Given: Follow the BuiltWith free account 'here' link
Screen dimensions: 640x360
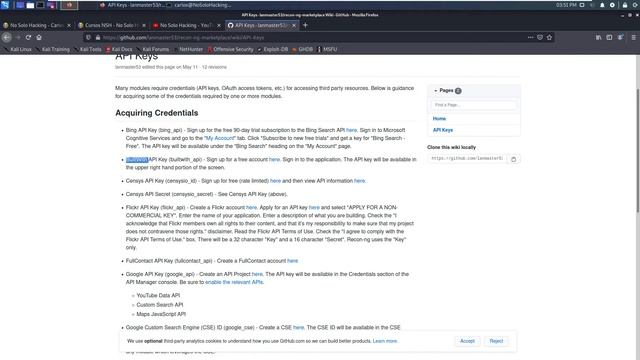Looking at the screenshot, I should point(274,159).
